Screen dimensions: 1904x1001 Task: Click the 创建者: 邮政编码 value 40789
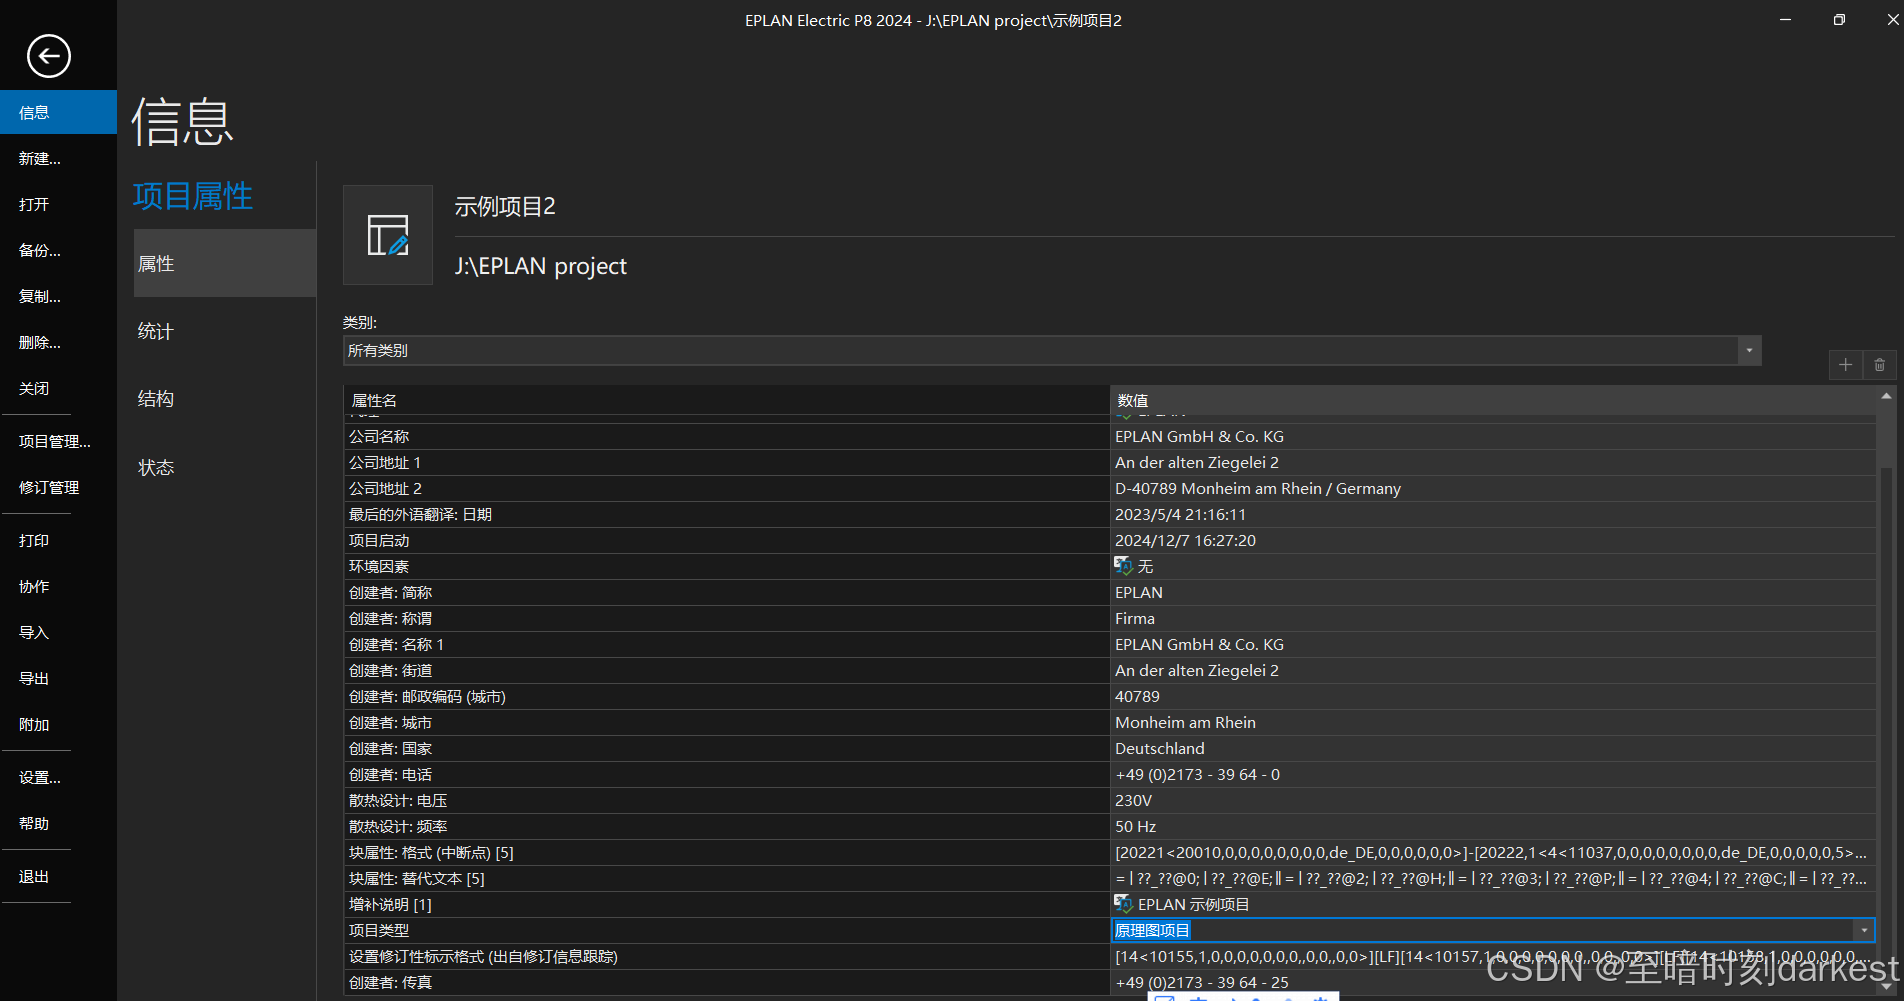(1493, 696)
